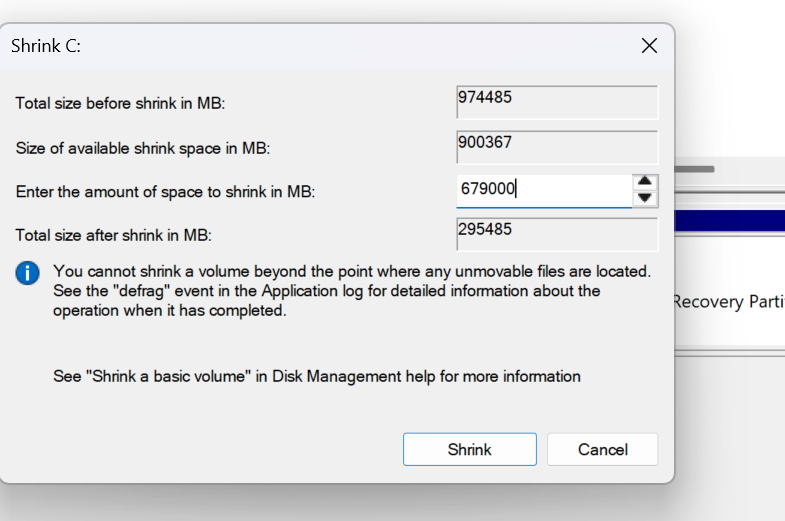Click the total size after shrink value 295485
Viewport: 785px width, 521px height.
(x=556, y=234)
